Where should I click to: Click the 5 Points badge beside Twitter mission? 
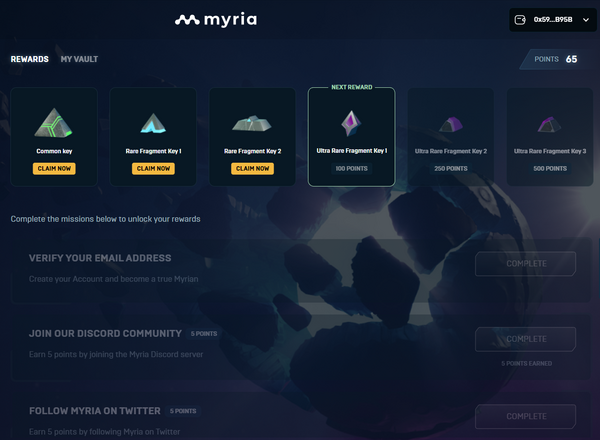pyautogui.click(x=183, y=411)
